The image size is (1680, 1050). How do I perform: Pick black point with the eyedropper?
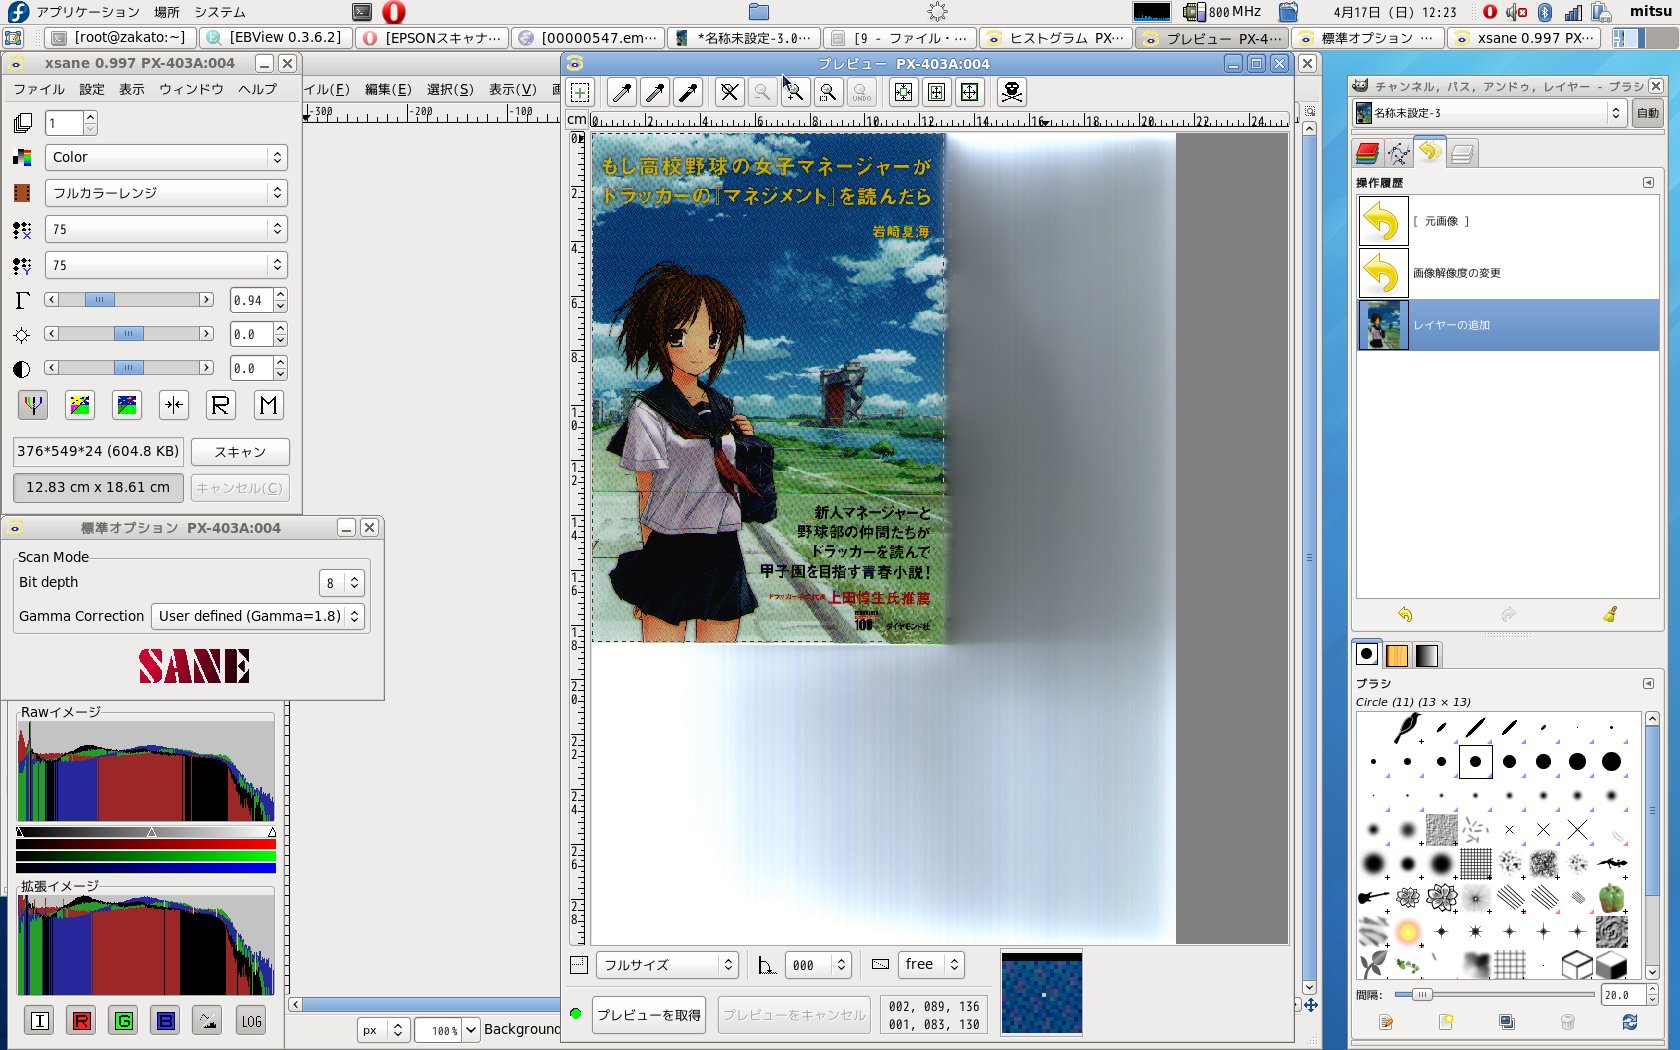688,93
